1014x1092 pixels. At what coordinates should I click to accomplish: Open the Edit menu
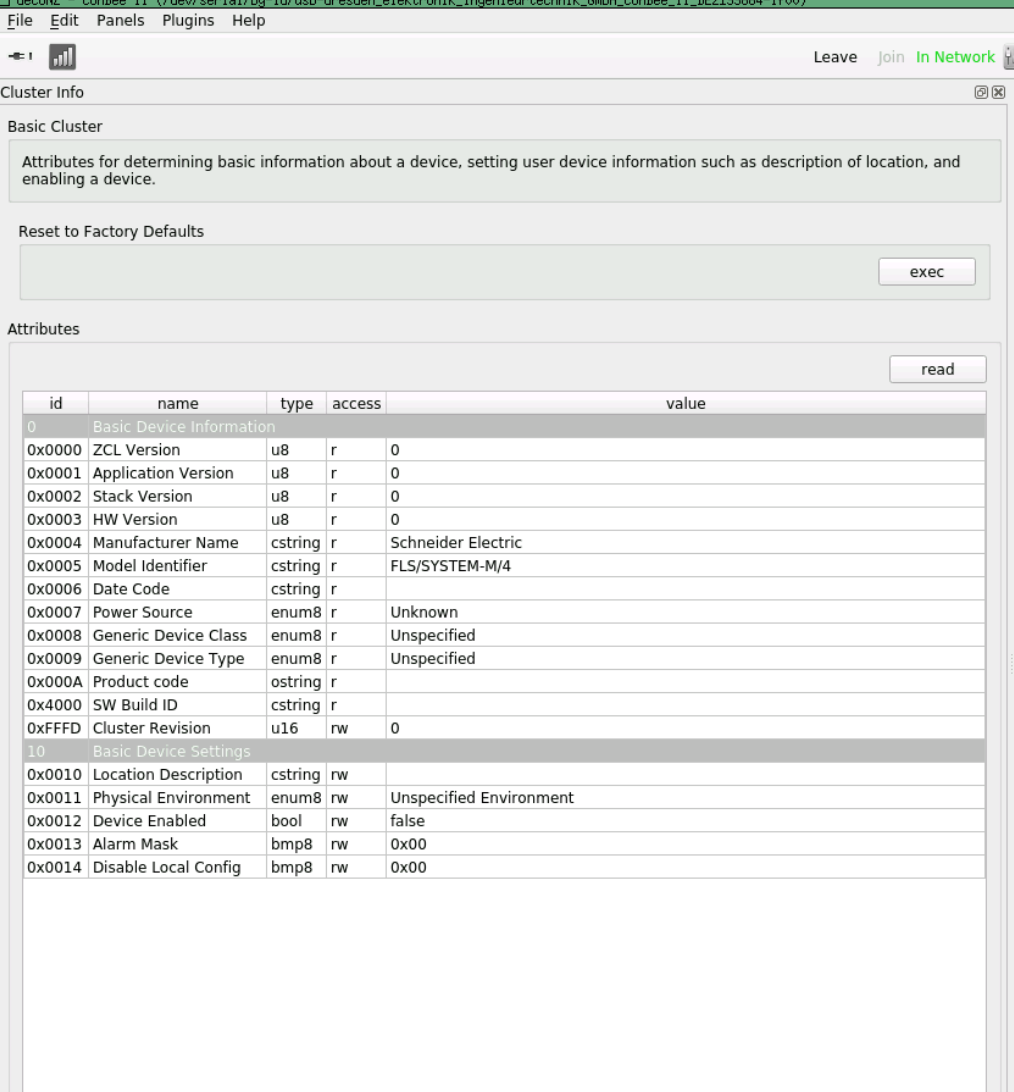pos(63,20)
